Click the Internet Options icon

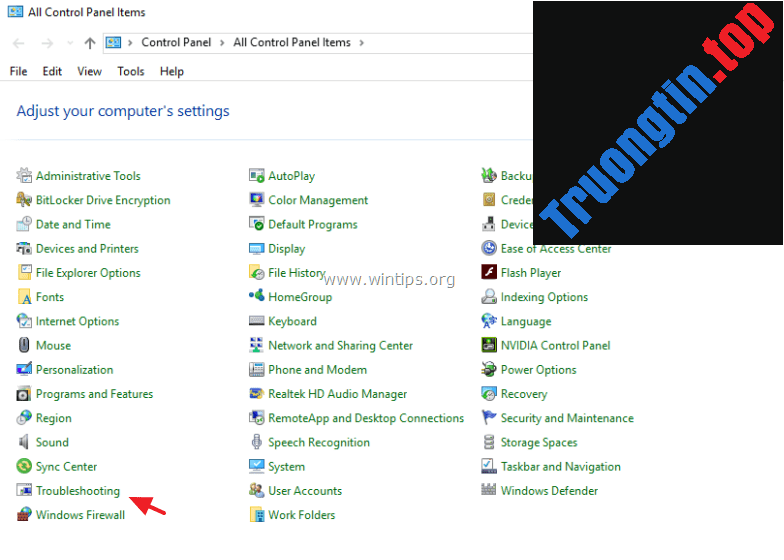pyautogui.click(x=24, y=321)
